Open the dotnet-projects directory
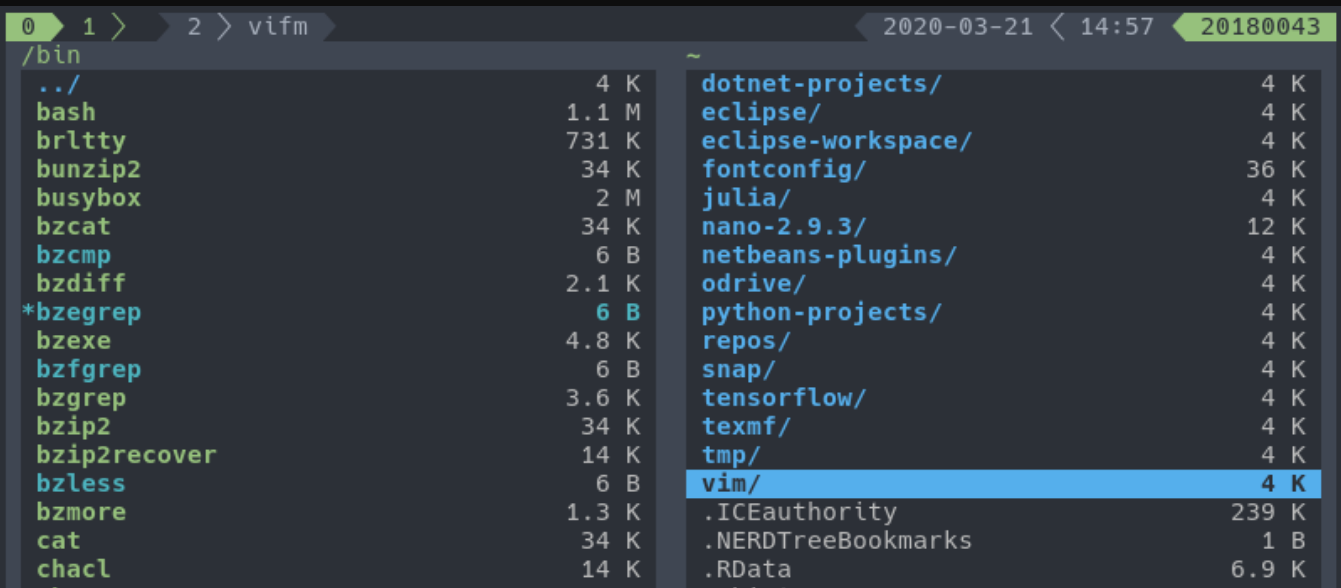Image resolution: width=1341 pixels, height=588 pixels. pos(821,84)
